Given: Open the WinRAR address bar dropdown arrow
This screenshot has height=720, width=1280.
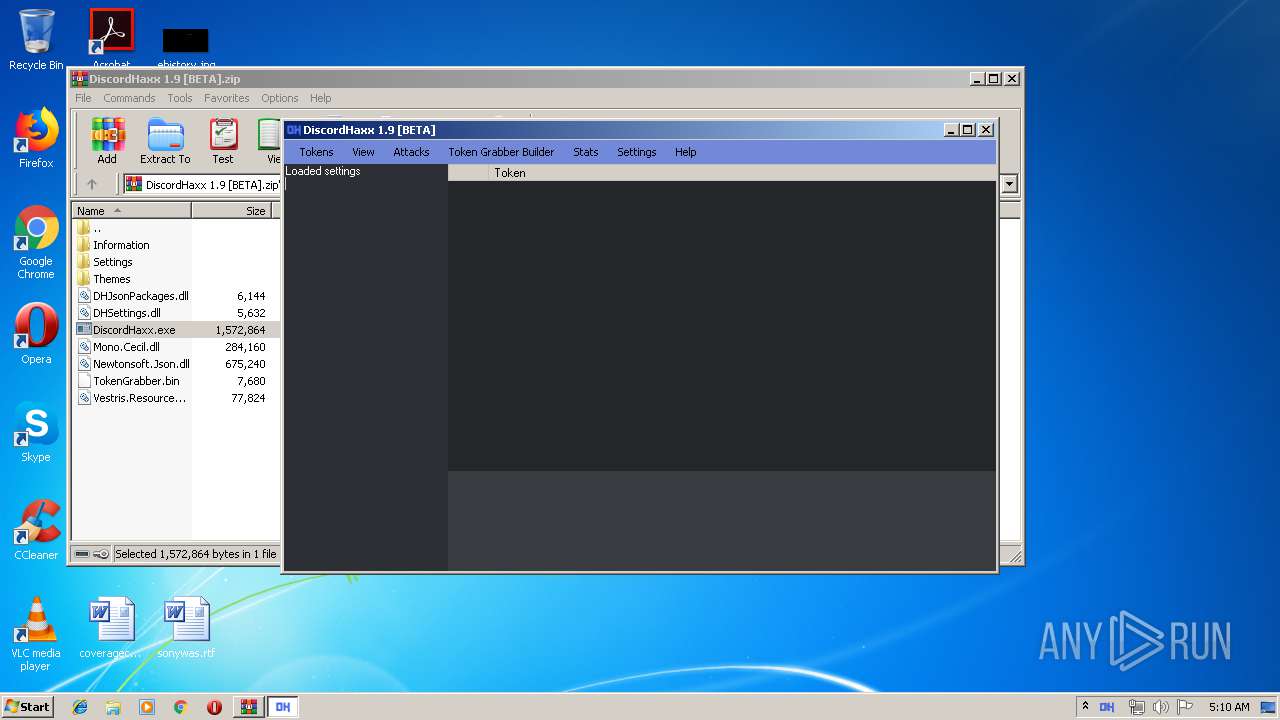Looking at the screenshot, I should click(1009, 184).
